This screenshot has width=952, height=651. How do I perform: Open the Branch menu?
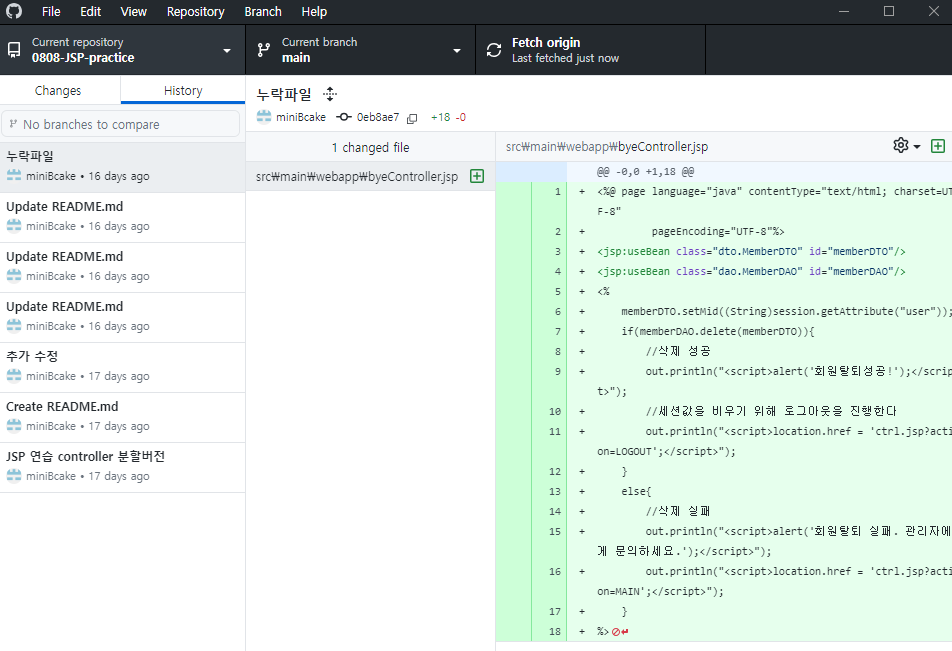(x=263, y=12)
